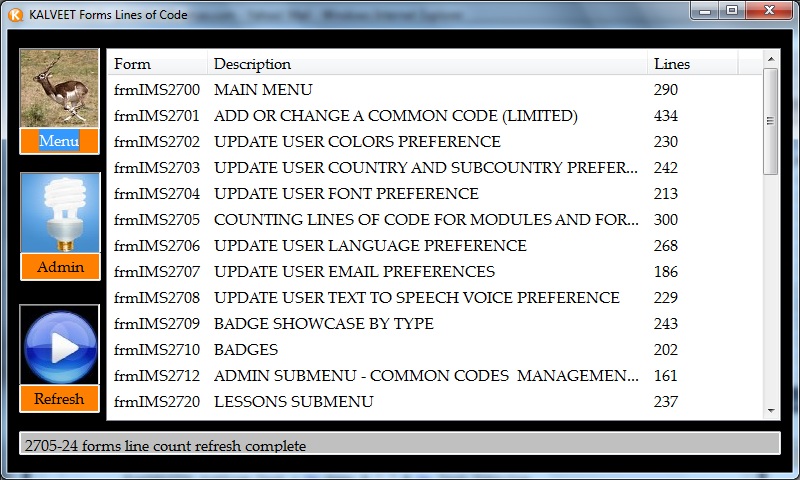The height and width of the screenshot is (480, 800).
Task: Sort list by Lines column header
Action: [691, 64]
